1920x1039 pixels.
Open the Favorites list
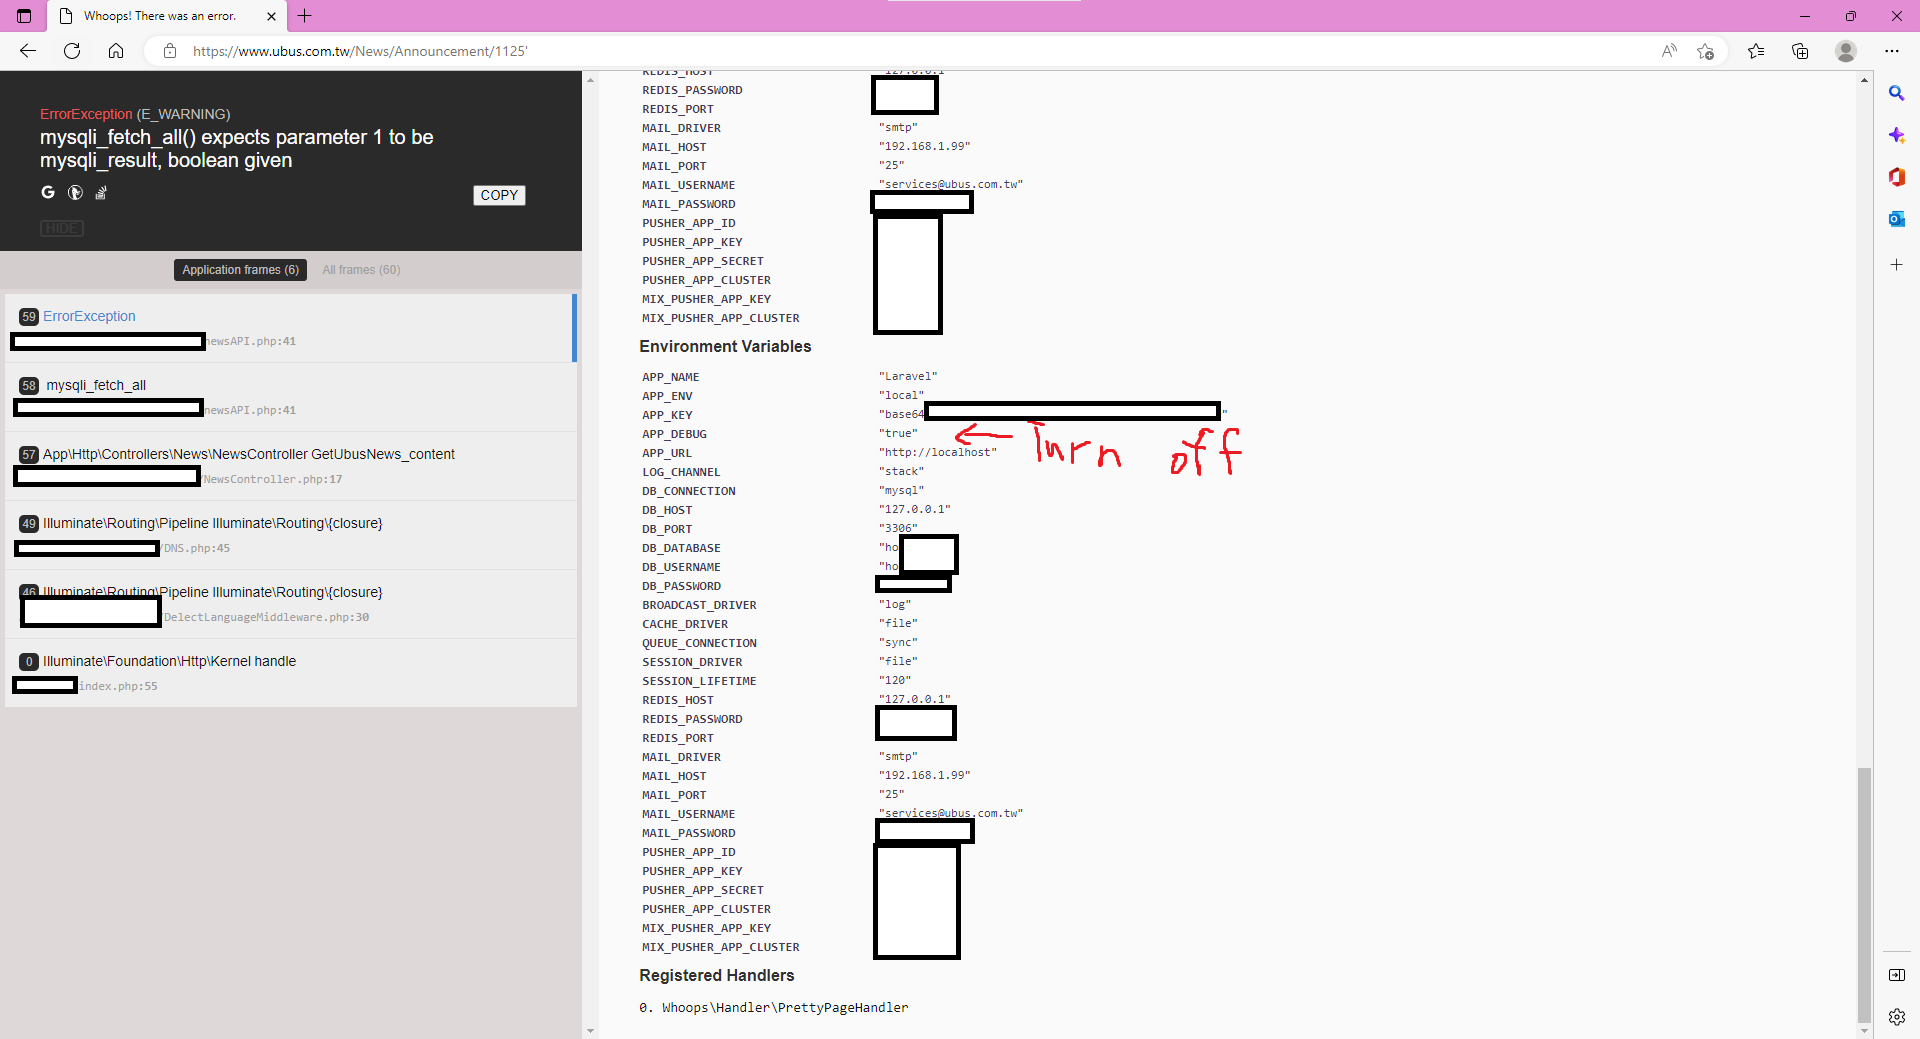(1756, 51)
